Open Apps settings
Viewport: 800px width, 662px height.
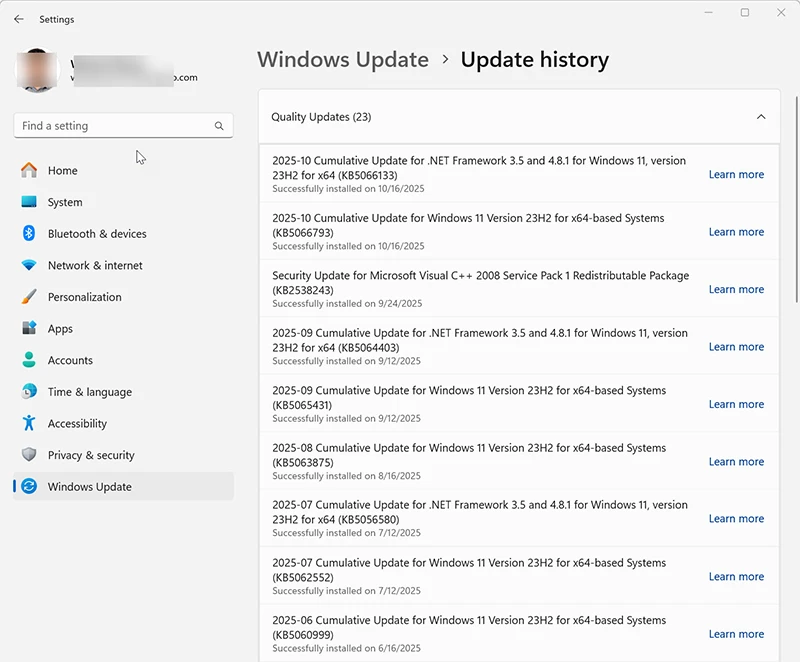coord(60,328)
